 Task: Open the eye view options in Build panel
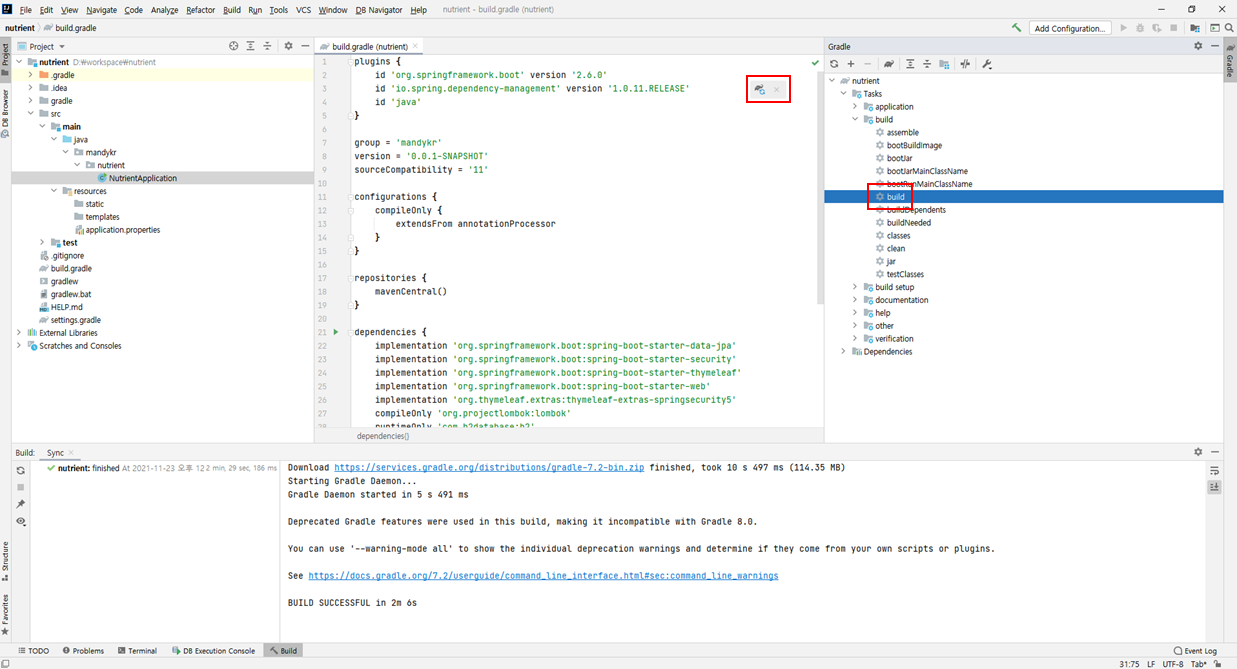(x=20, y=521)
